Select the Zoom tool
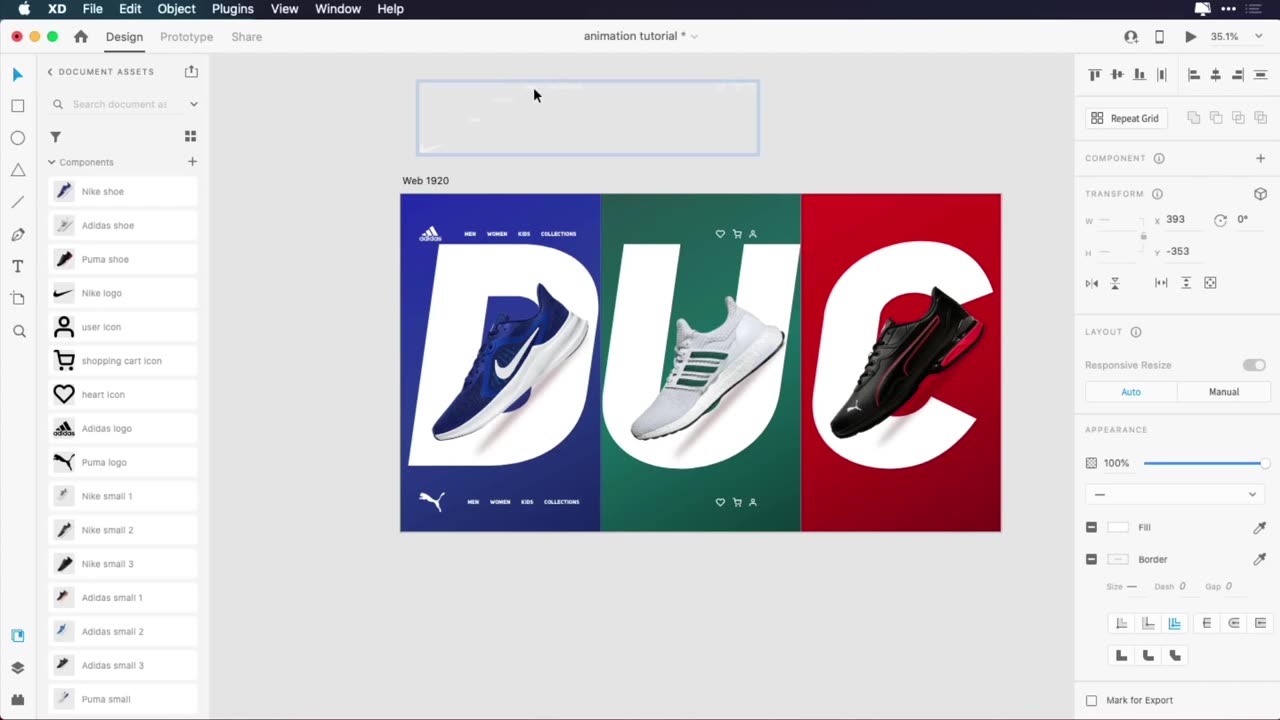 point(18,331)
